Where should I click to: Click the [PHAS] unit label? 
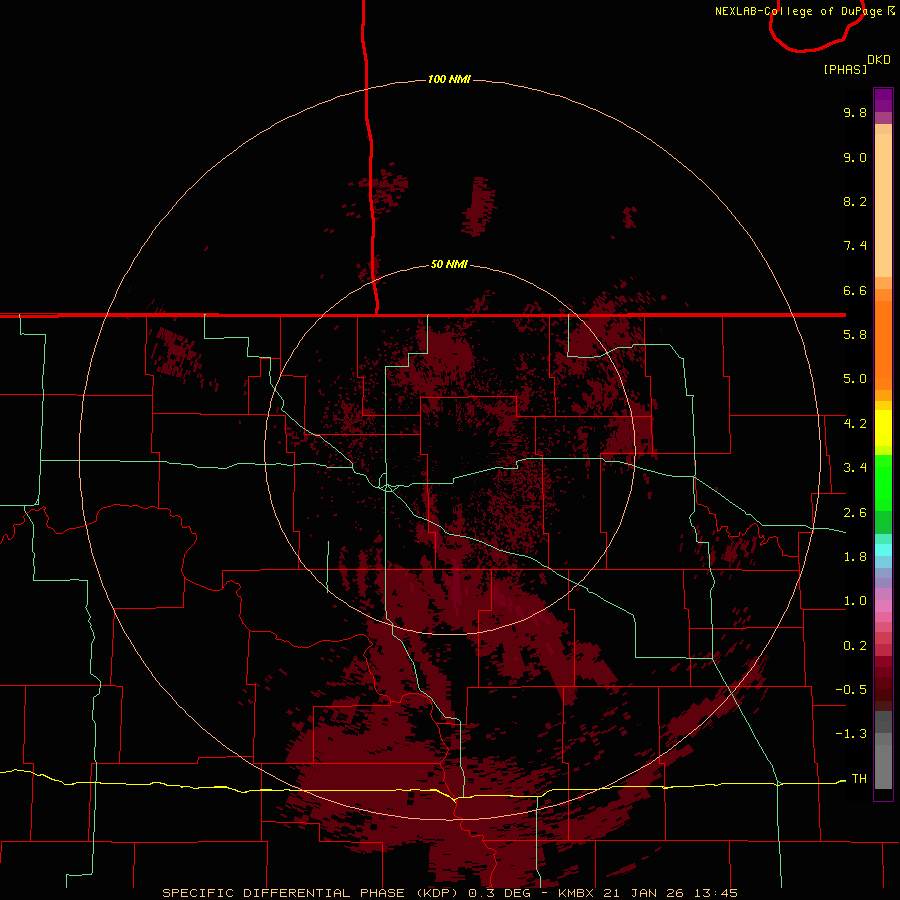(845, 69)
